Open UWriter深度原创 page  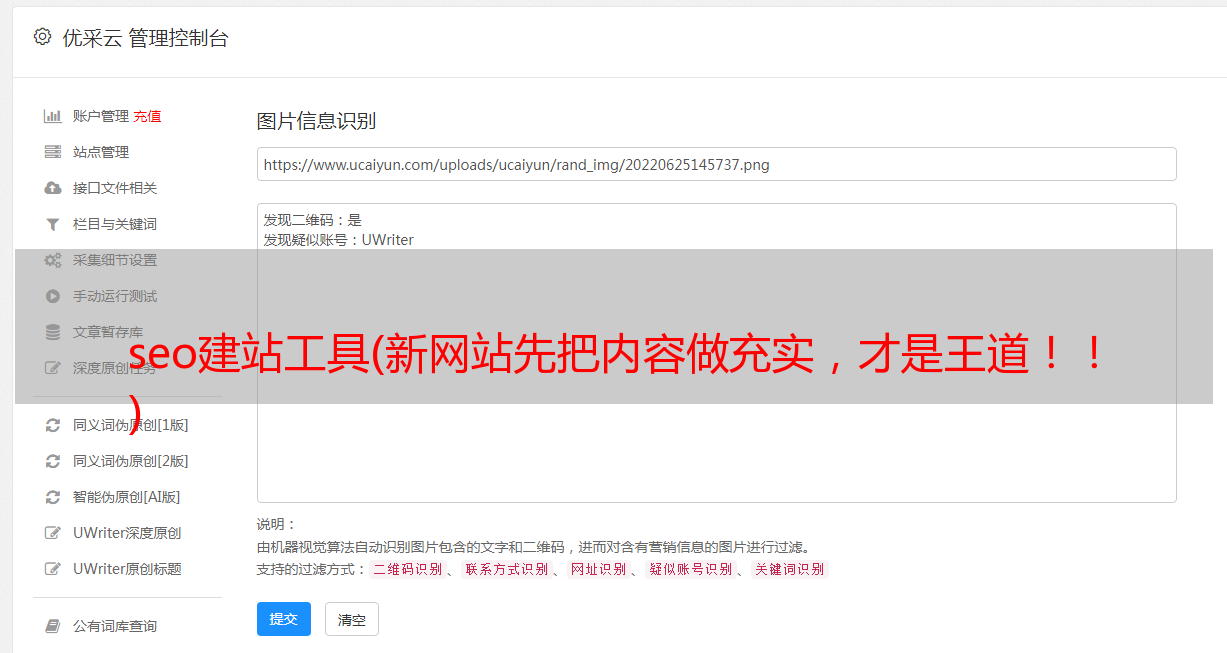(127, 533)
